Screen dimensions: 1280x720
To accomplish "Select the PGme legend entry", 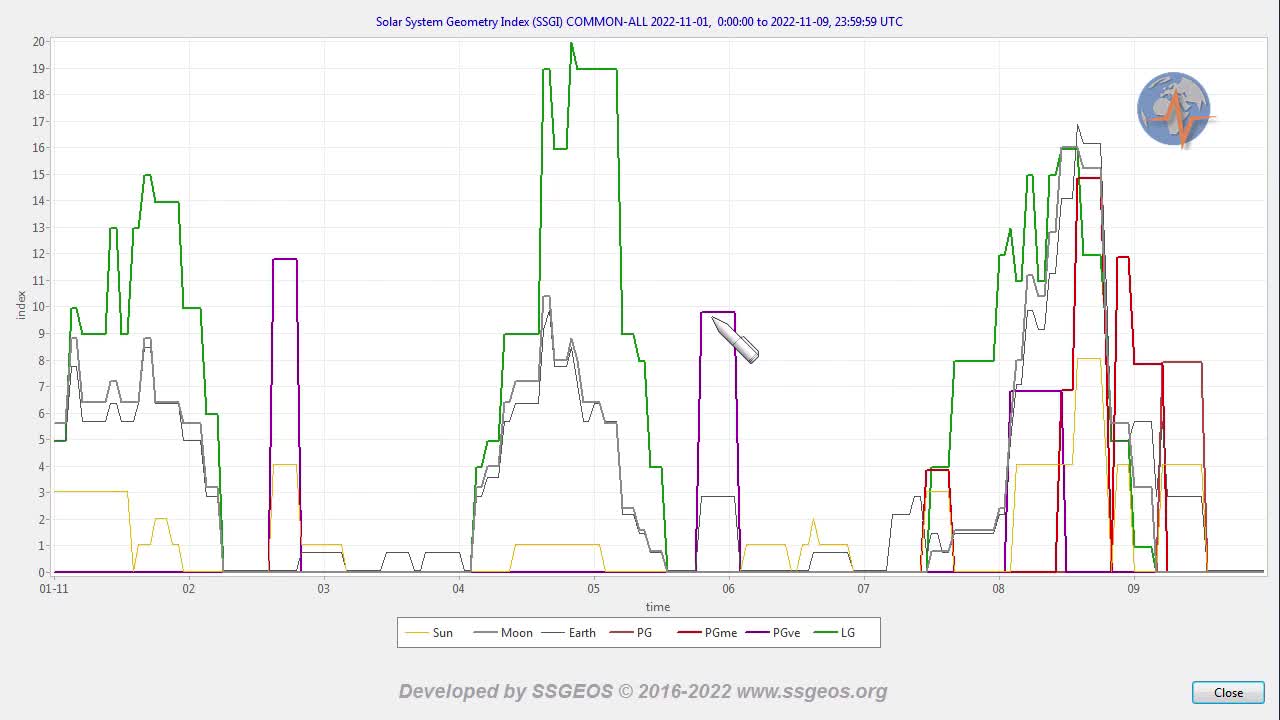I will click(x=708, y=632).
